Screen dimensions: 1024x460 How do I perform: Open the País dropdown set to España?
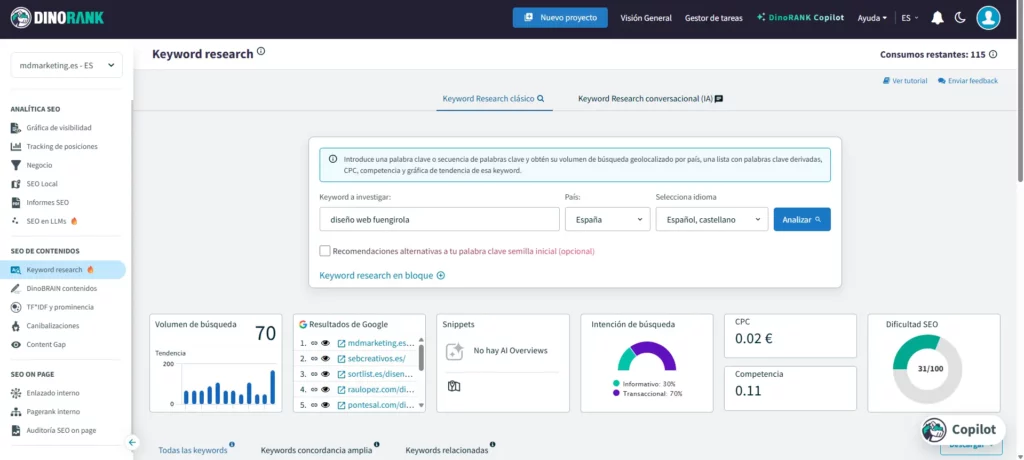pyautogui.click(x=607, y=219)
